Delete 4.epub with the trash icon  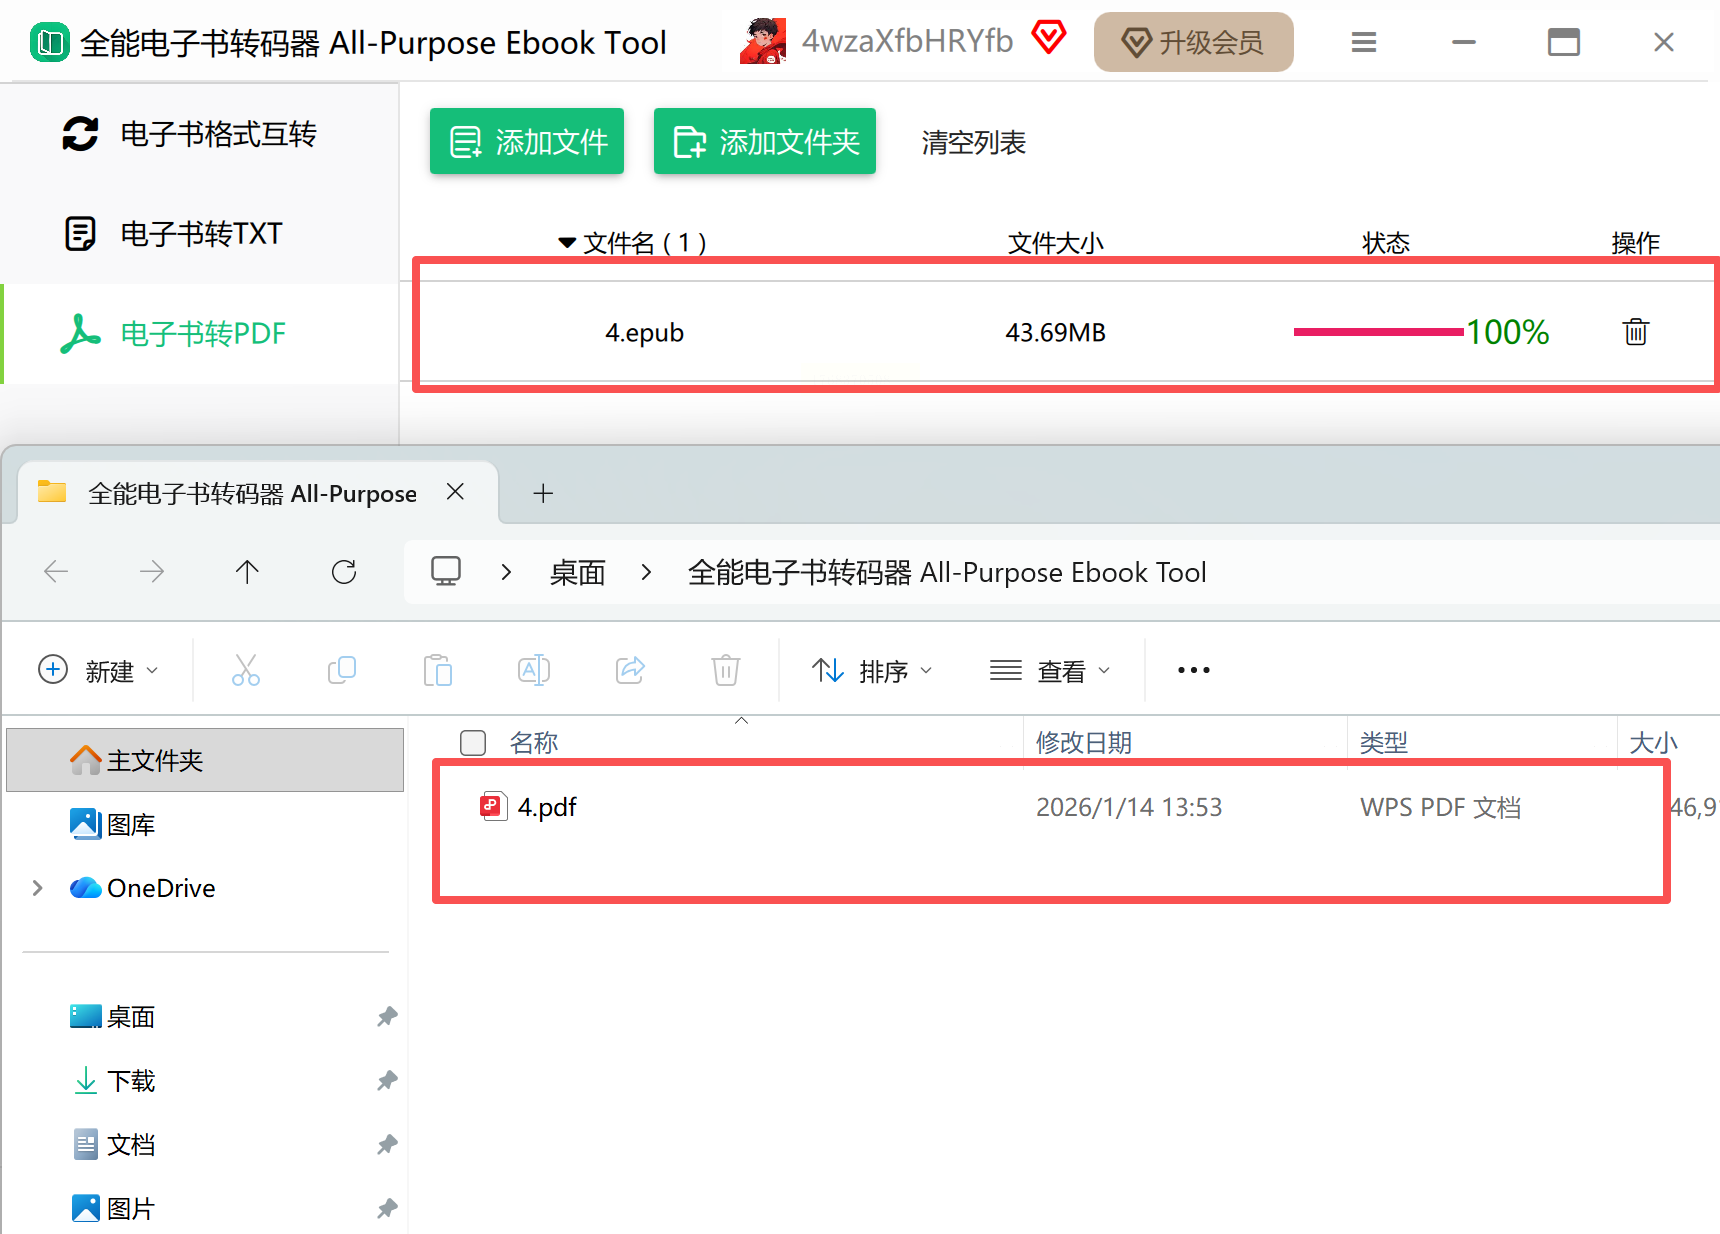[x=1636, y=331]
